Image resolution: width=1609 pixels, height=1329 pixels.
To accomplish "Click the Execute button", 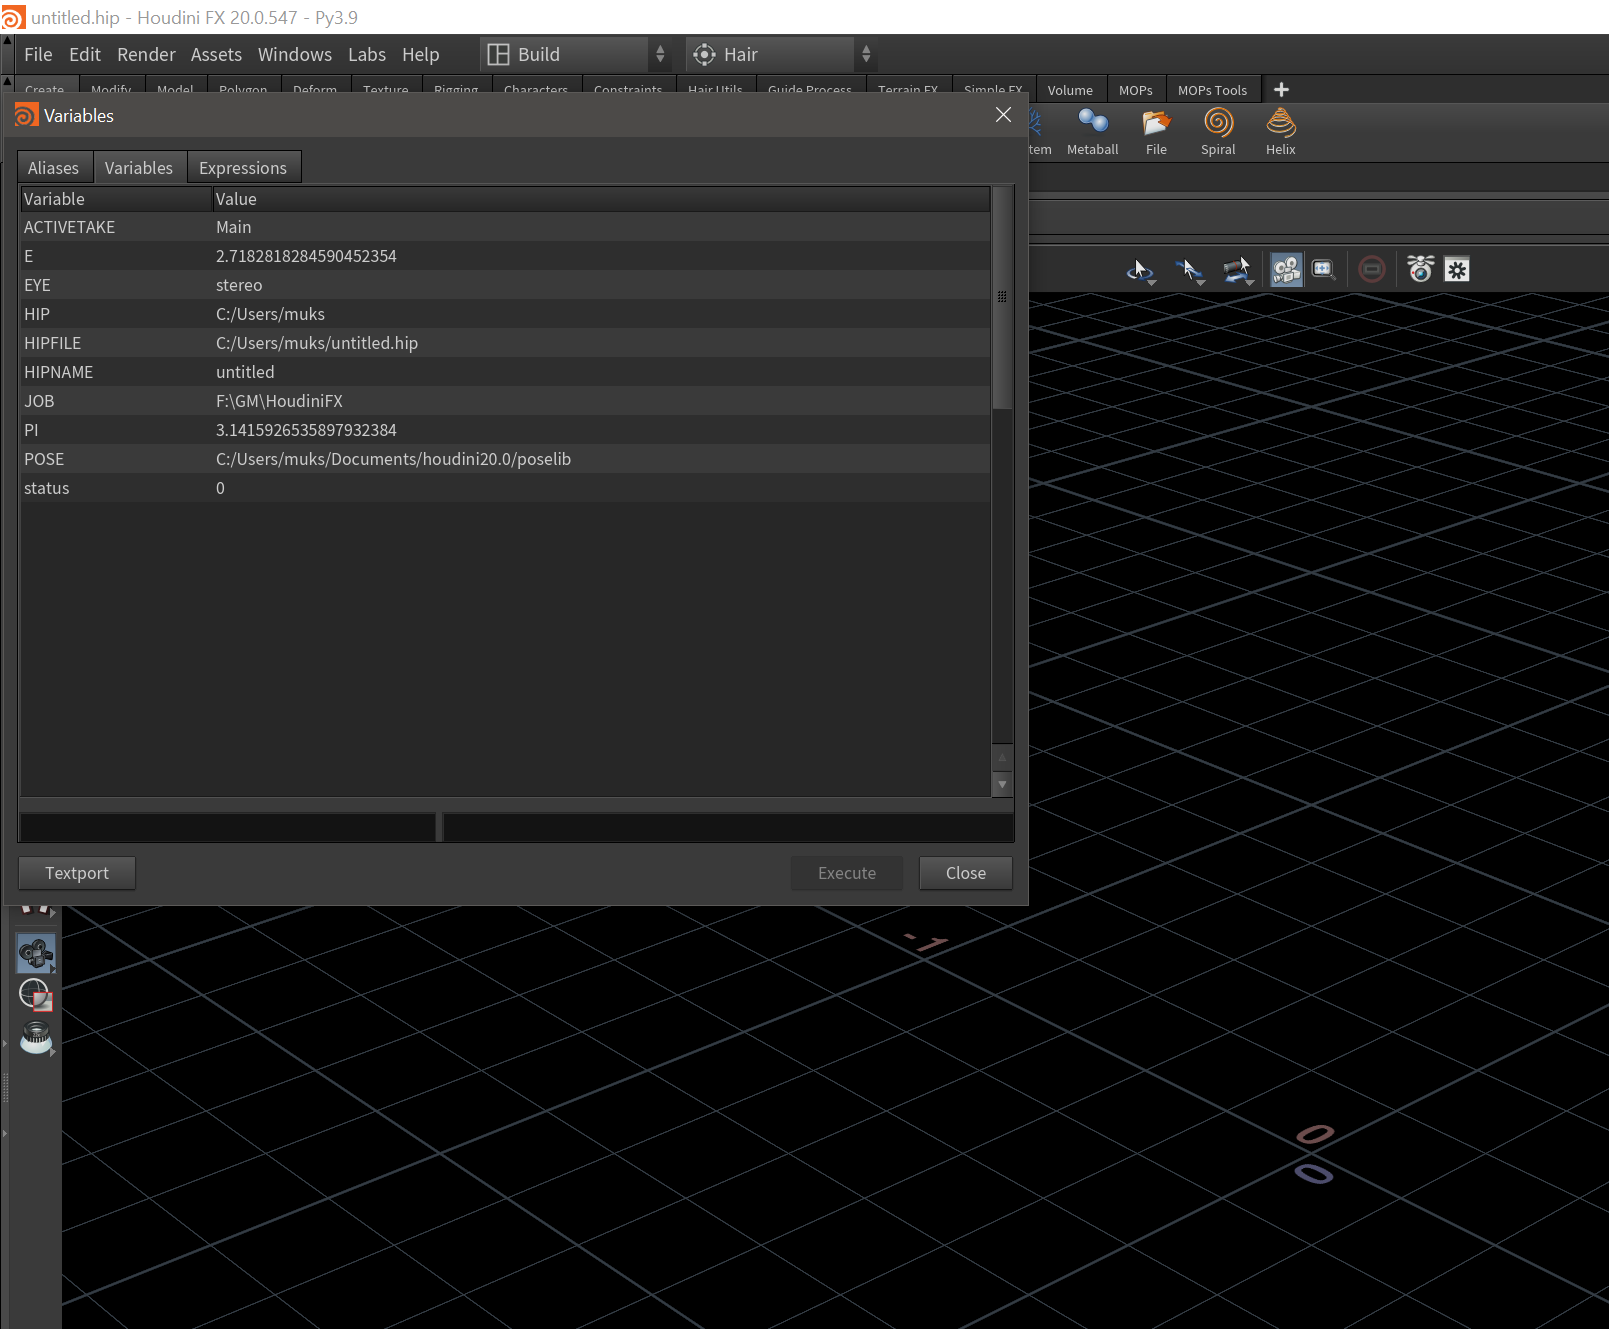I will 847,873.
